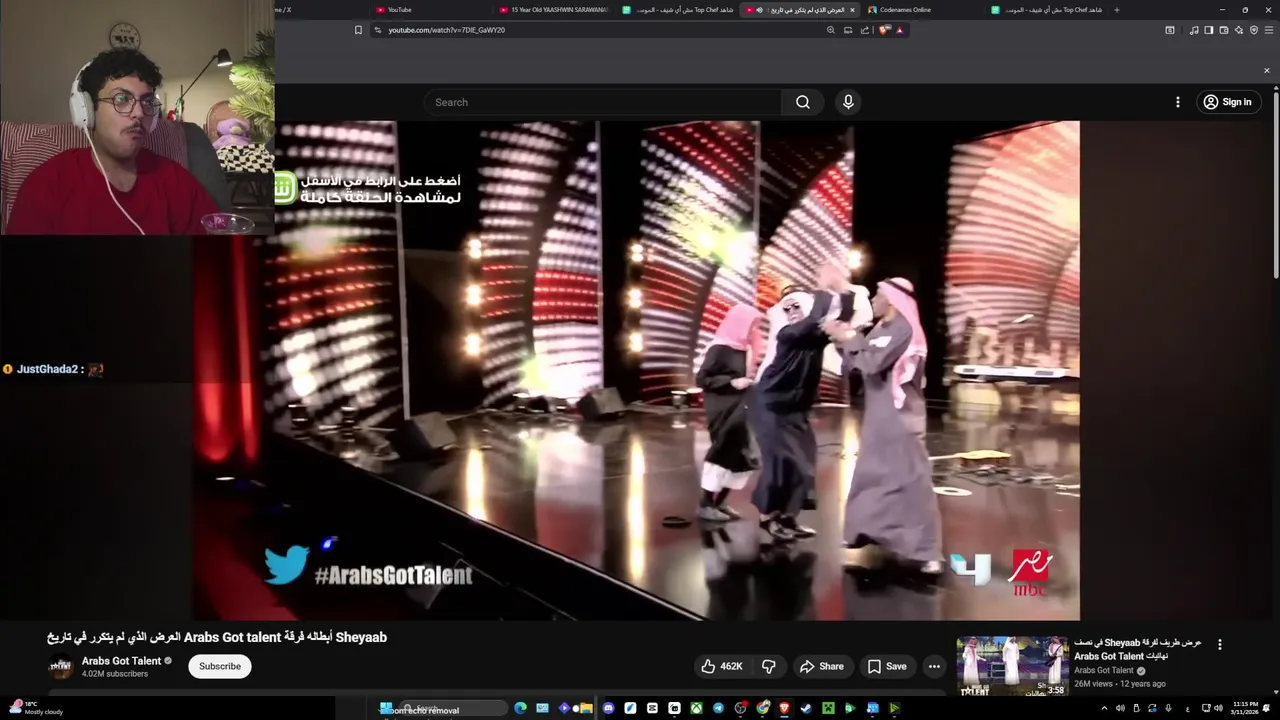The height and width of the screenshot is (720, 1280).
Task: Open YouTube settings three-dot menu
Action: pyautogui.click(x=1177, y=102)
